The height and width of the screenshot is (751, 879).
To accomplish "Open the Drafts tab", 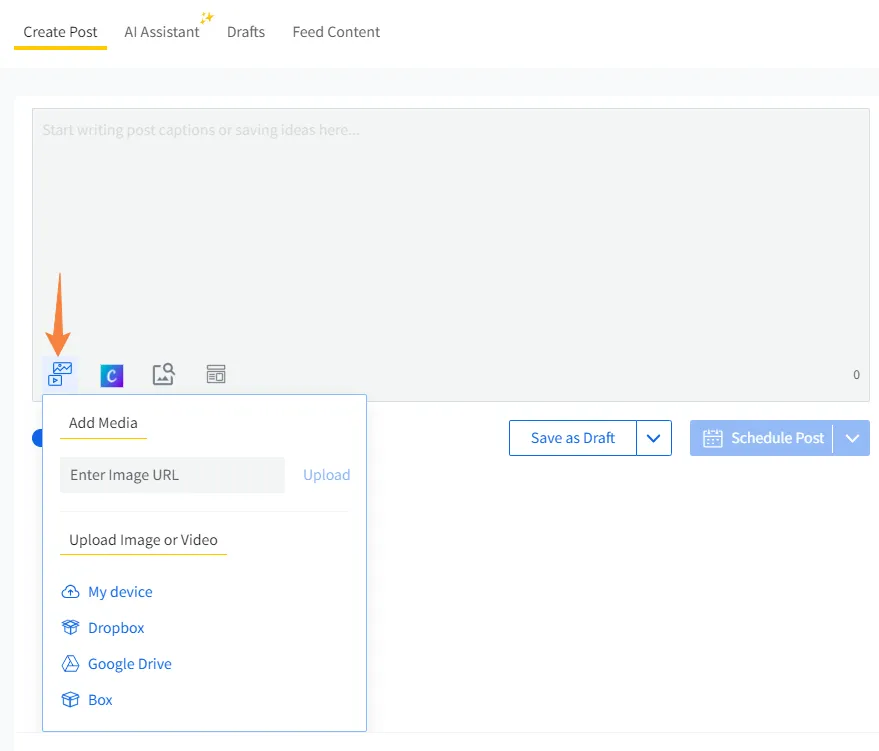I will (x=246, y=31).
